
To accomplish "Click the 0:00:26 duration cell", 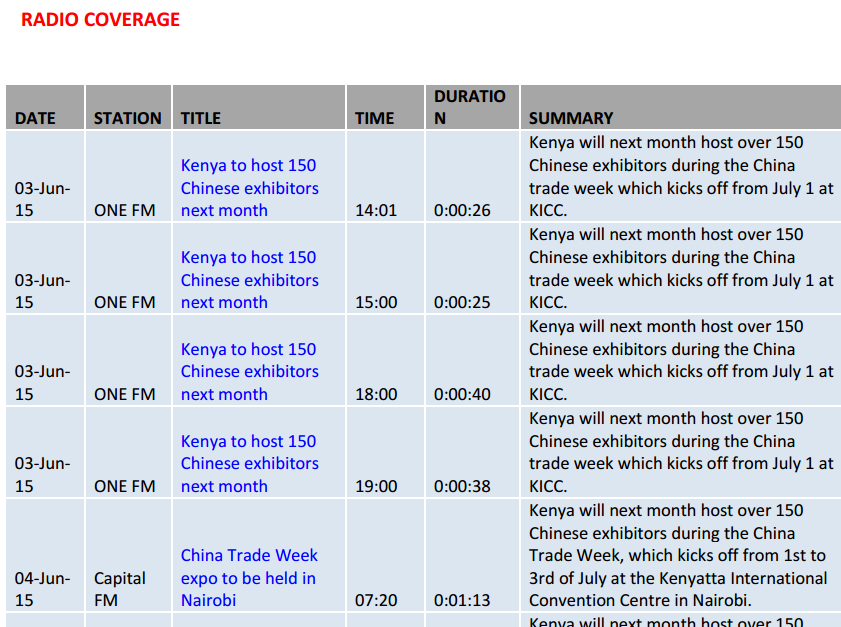I will click(x=462, y=211).
